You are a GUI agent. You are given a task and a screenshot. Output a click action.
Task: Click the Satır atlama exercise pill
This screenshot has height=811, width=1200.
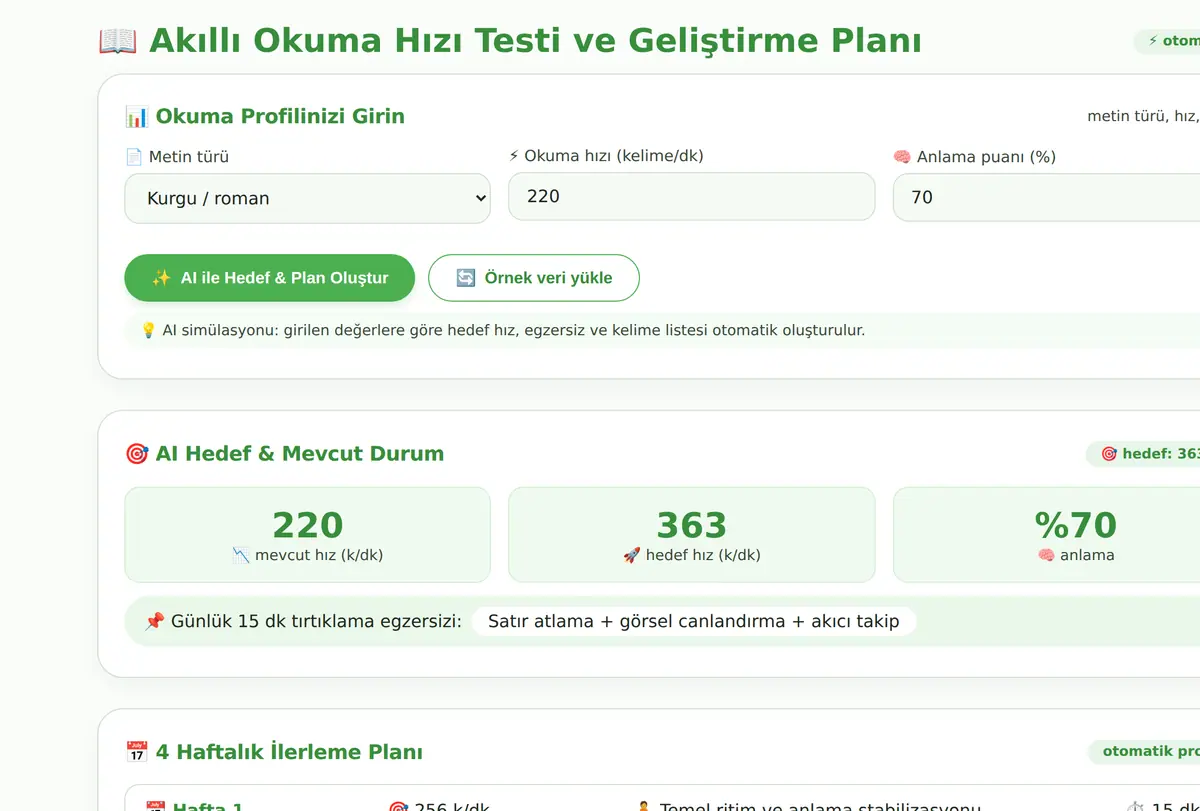click(694, 622)
